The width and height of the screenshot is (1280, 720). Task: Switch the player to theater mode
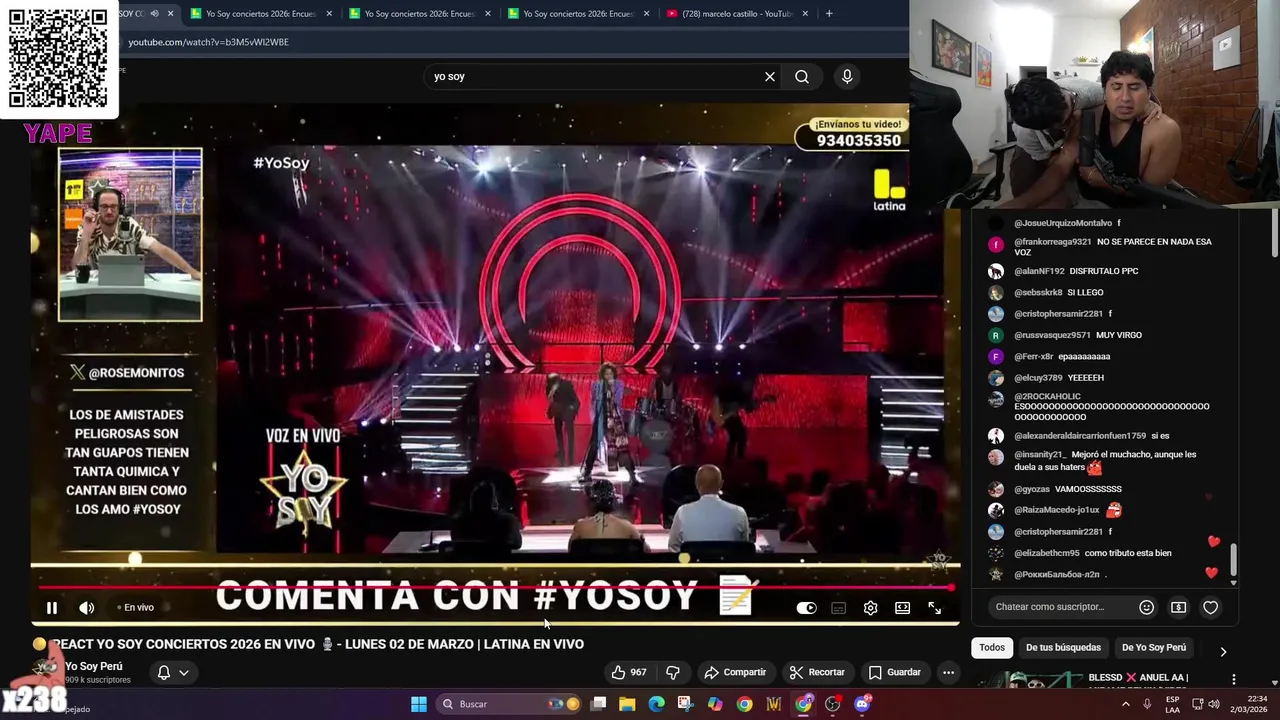click(x=902, y=607)
